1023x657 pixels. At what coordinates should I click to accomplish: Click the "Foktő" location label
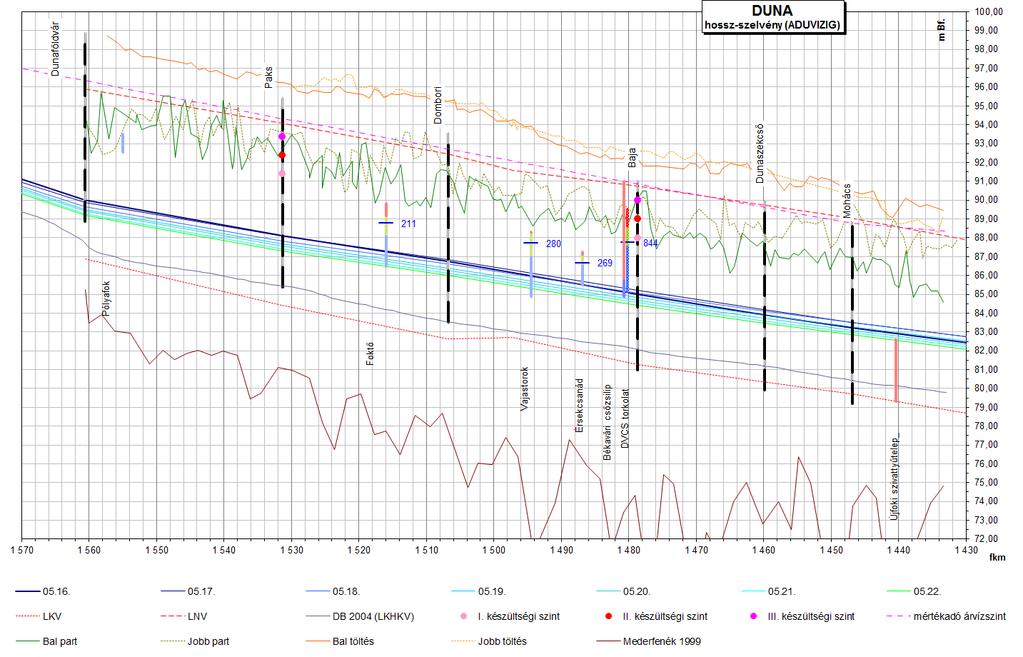(x=370, y=353)
